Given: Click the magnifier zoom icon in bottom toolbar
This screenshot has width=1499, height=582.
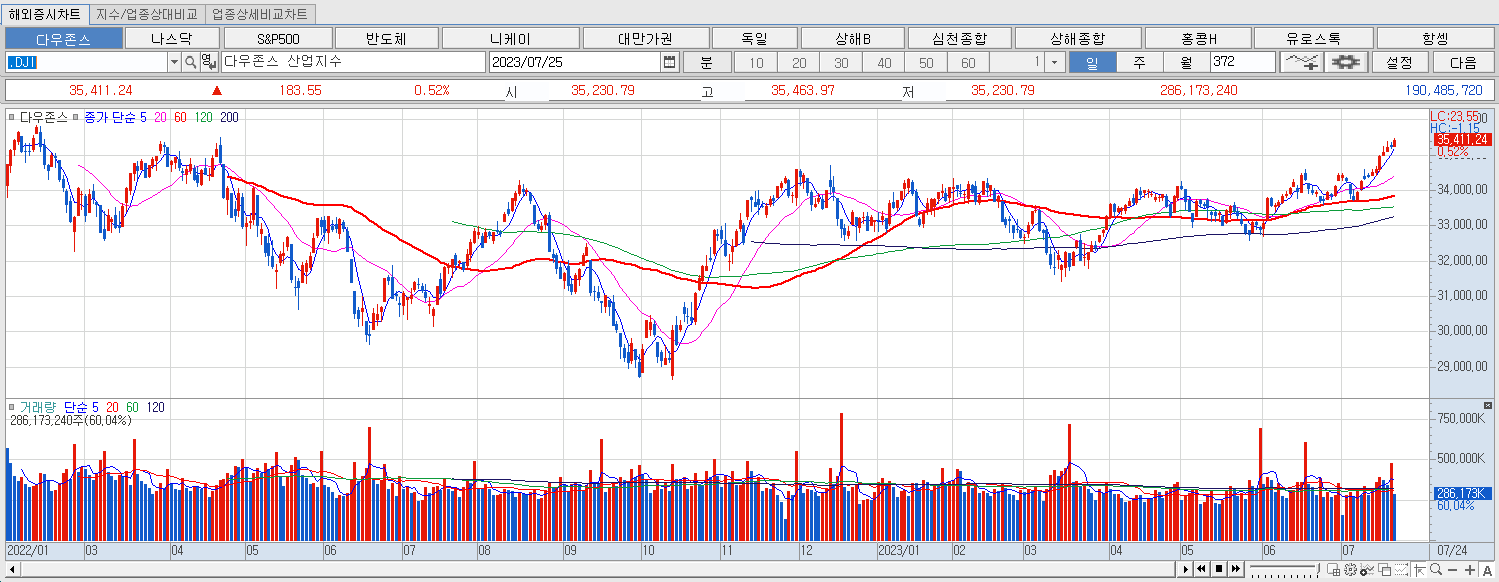Looking at the screenshot, I should pos(1436,570).
